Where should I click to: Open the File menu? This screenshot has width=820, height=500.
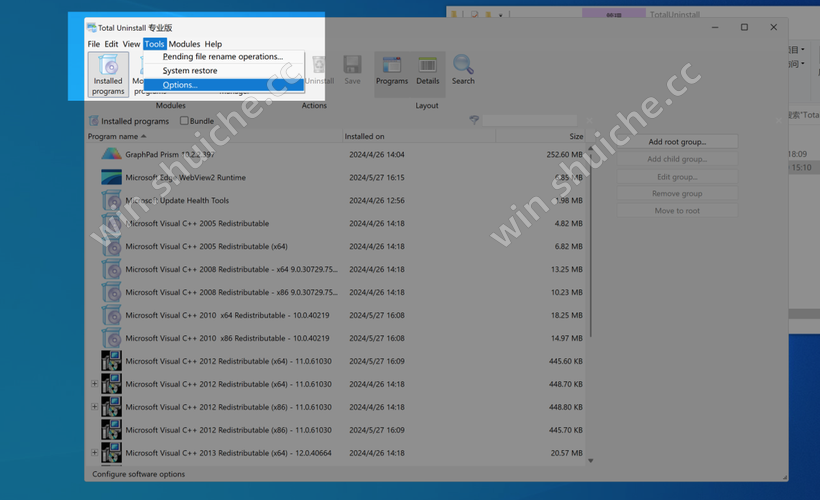[x=94, y=44]
